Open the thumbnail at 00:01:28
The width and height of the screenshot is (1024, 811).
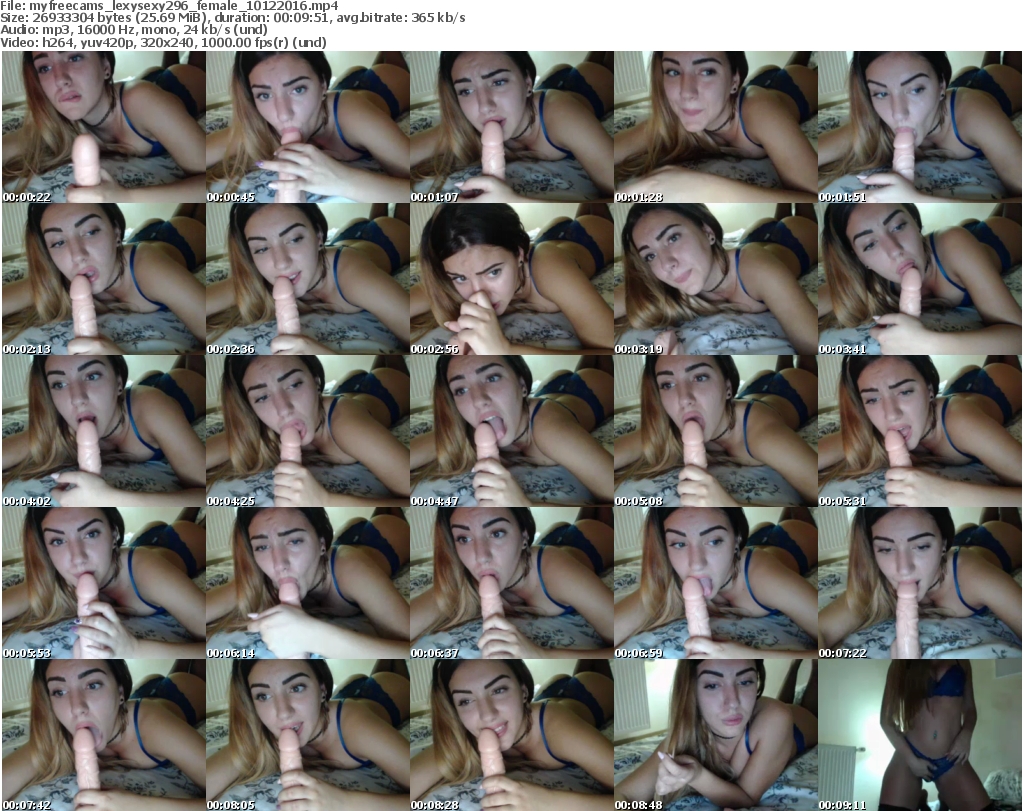(x=715, y=127)
